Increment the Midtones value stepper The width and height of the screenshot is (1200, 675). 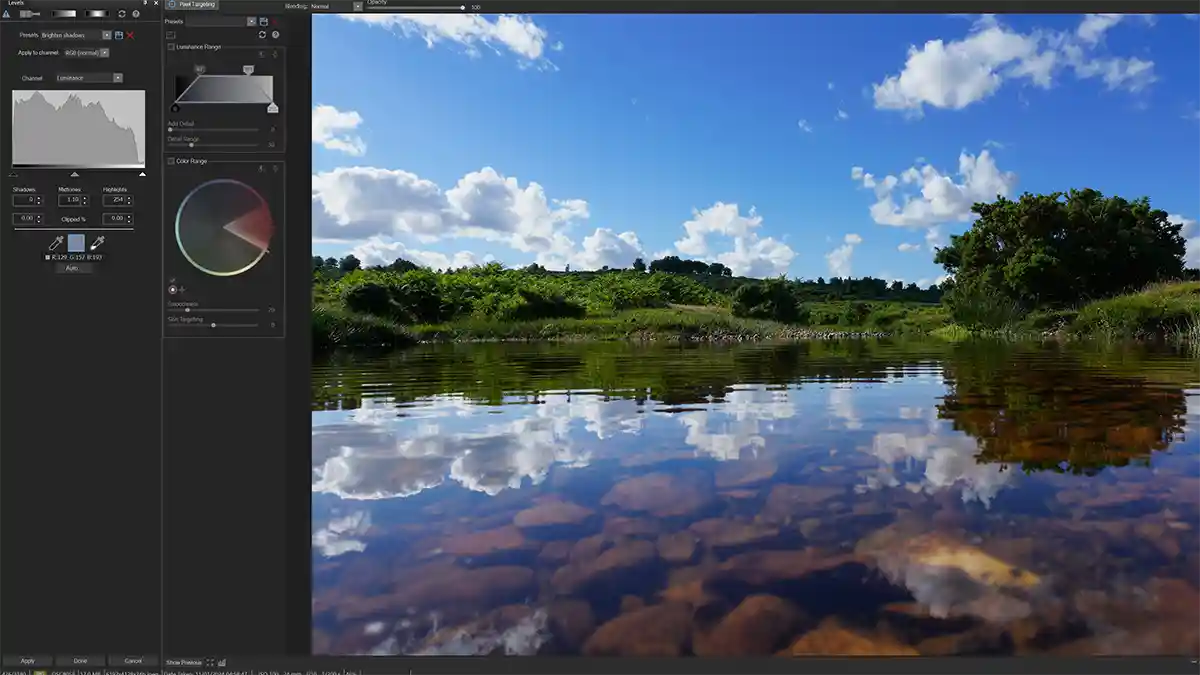[85, 197]
